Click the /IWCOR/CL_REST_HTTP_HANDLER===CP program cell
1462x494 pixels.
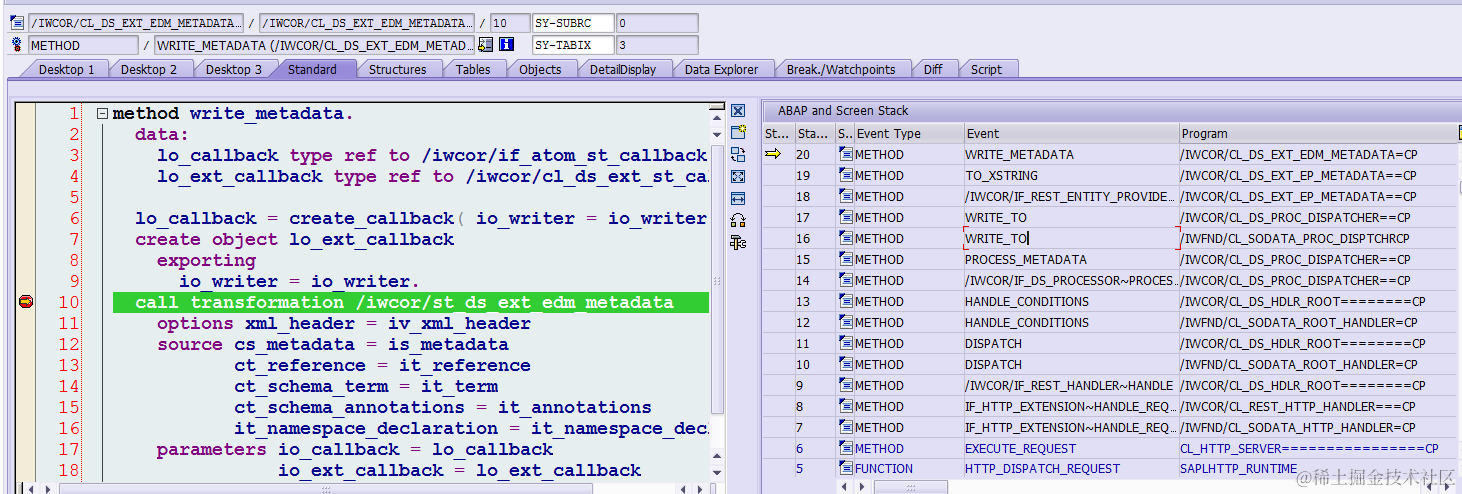tap(1319, 406)
